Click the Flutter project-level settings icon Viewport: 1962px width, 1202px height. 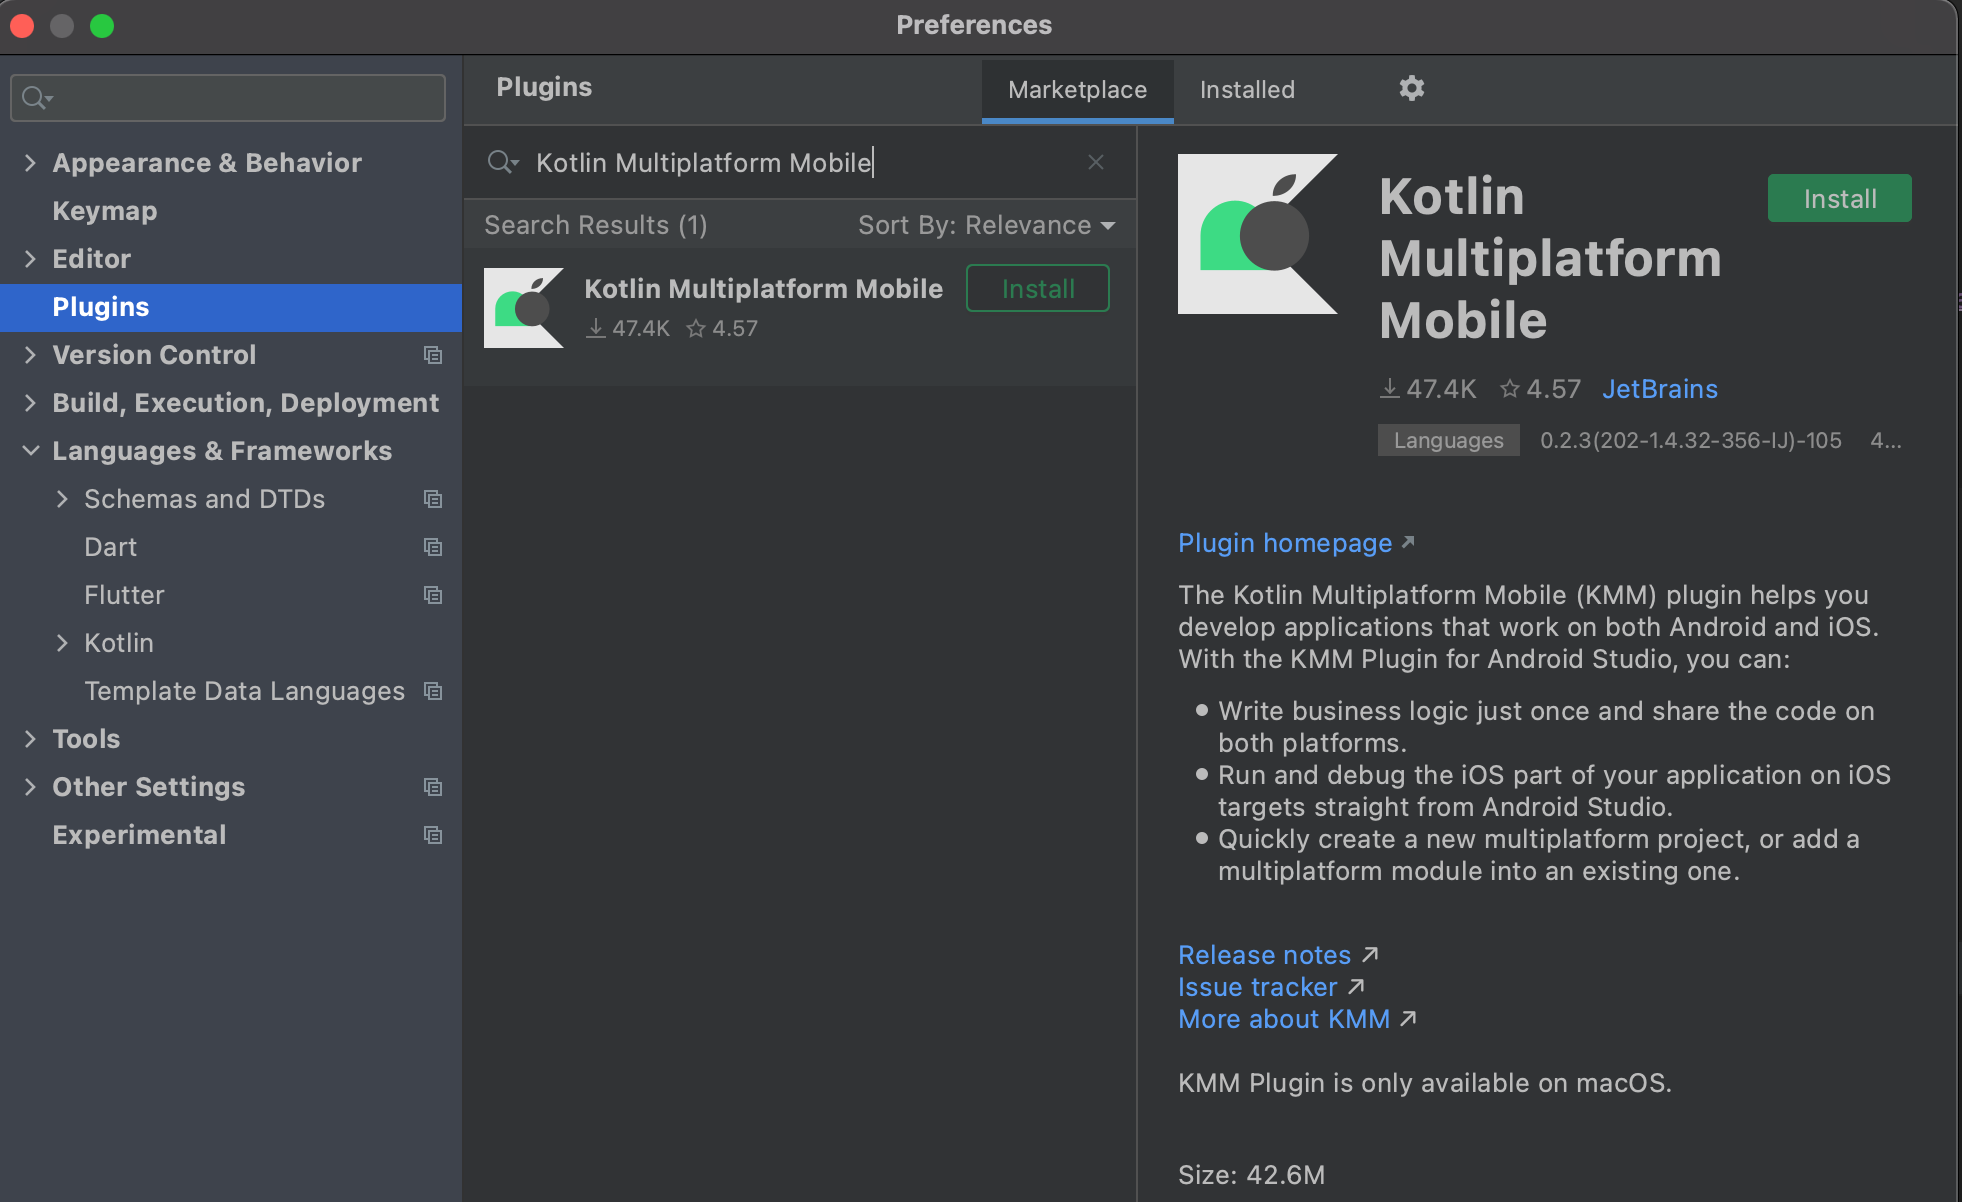pyautogui.click(x=433, y=595)
